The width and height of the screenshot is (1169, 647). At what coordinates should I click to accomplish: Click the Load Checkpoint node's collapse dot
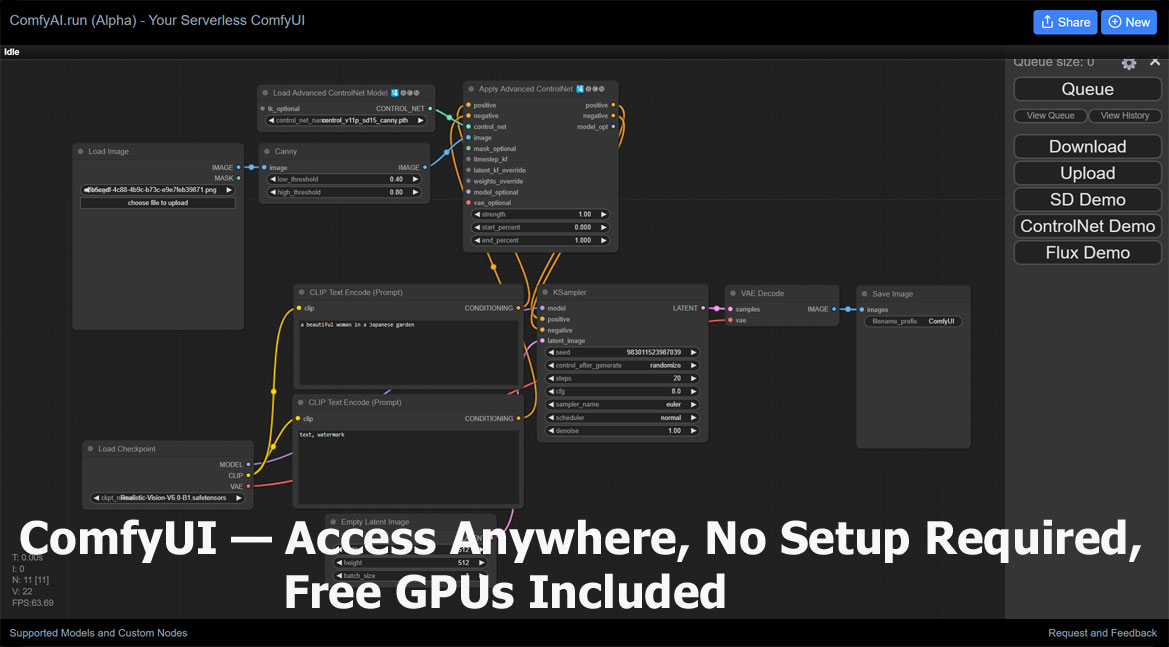click(89, 449)
